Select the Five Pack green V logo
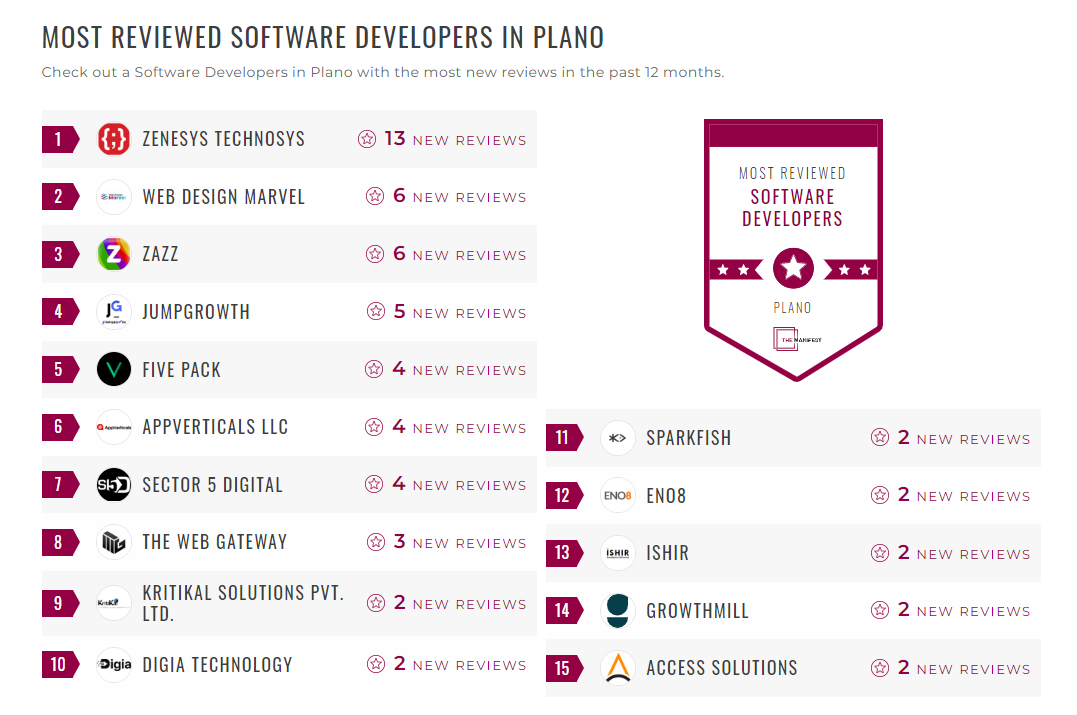The width and height of the screenshot is (1077, 715). (114, 369)
